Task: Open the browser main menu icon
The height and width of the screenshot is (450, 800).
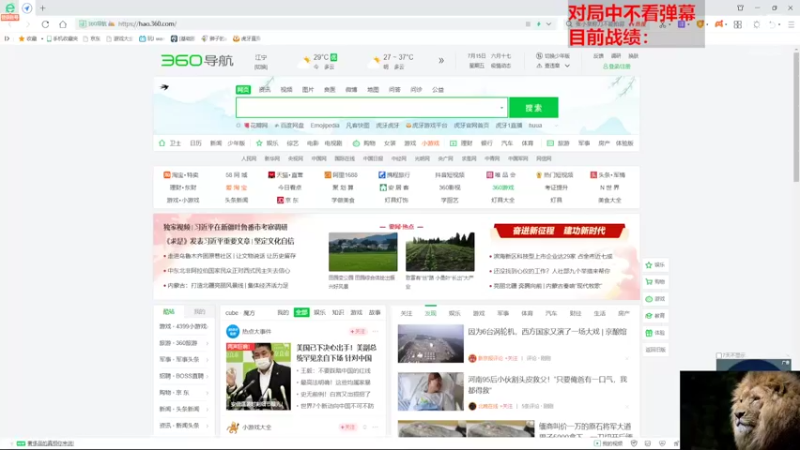Action: point(791,24)
